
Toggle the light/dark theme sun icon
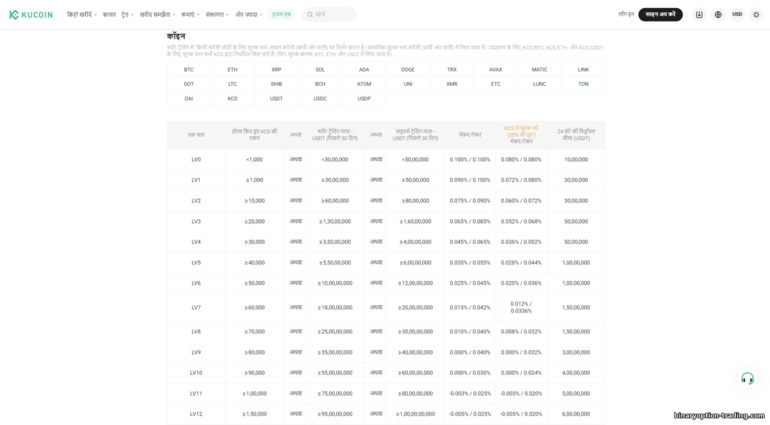756,15
